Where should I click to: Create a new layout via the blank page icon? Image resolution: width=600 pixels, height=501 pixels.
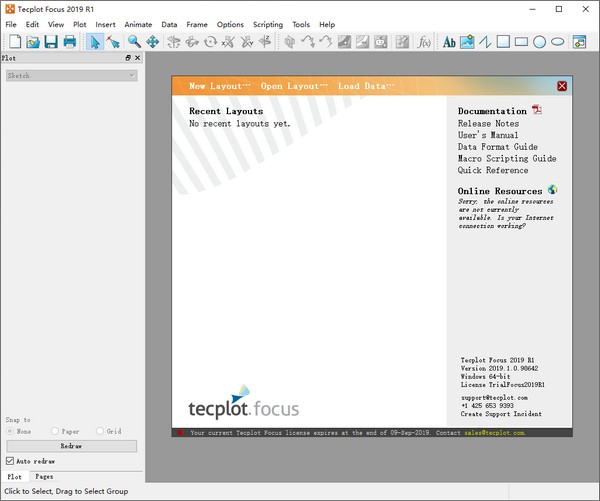point(15,41)
